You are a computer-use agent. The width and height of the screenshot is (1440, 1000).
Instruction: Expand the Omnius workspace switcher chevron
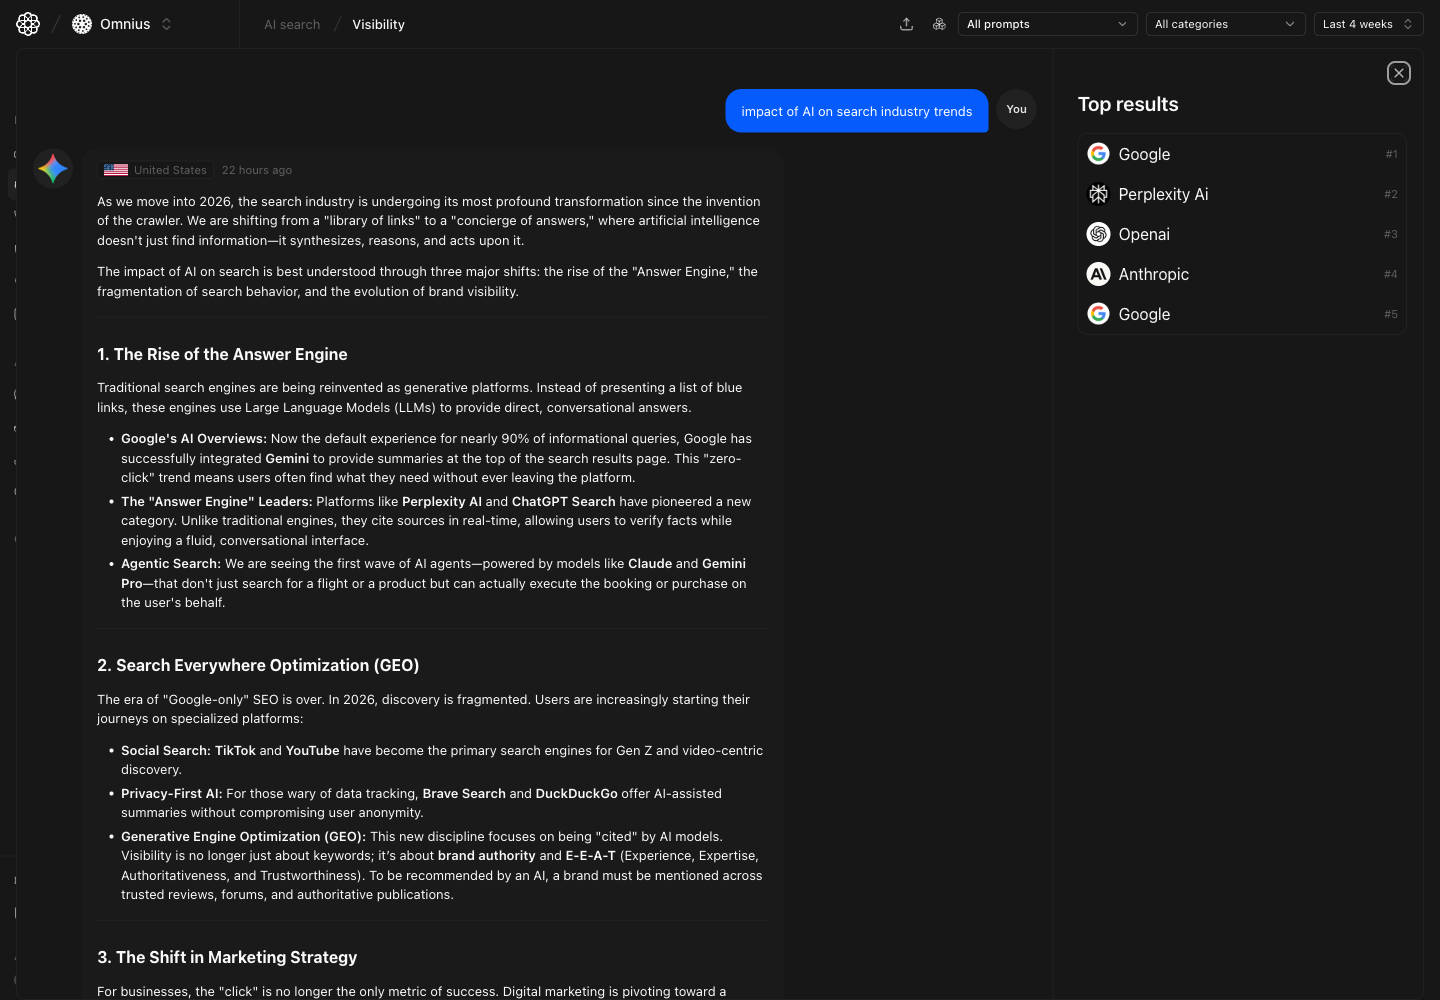pos(166,23)
